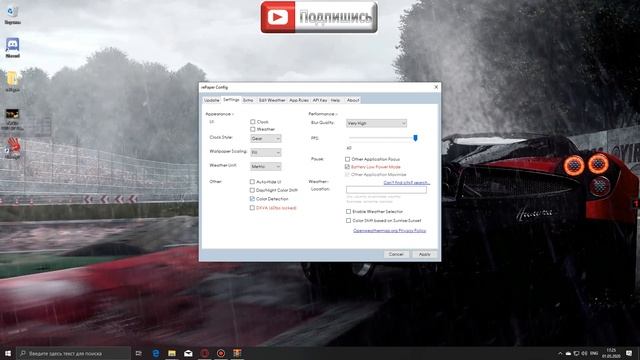Open the OneDrive cloud tray icon
Image resolution: width=640 pixels, height=360 pixels.
point(568,353)
